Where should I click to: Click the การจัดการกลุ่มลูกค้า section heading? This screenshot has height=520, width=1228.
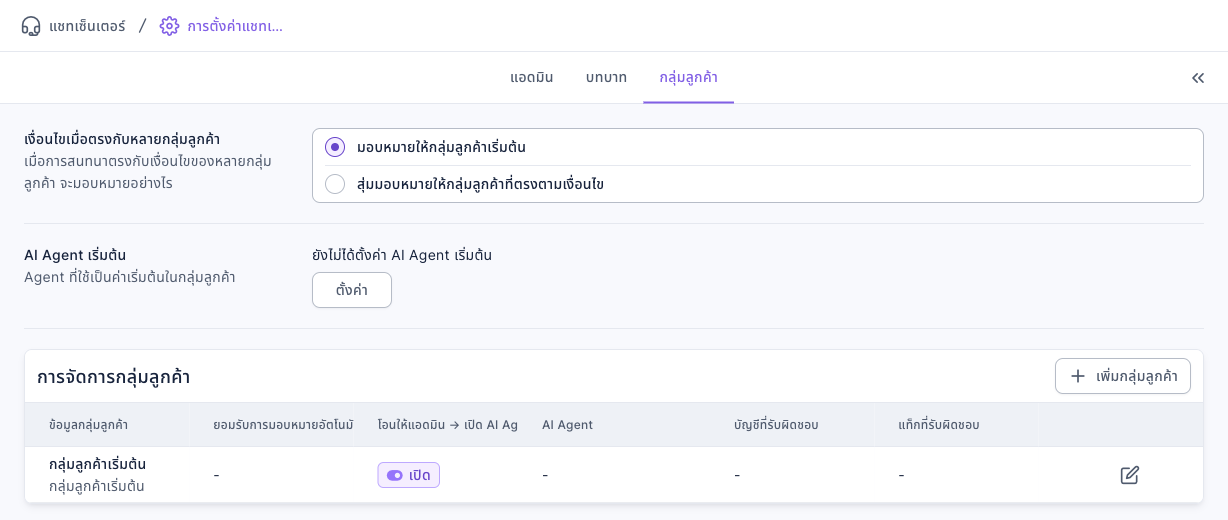click(x=113, y=377)
